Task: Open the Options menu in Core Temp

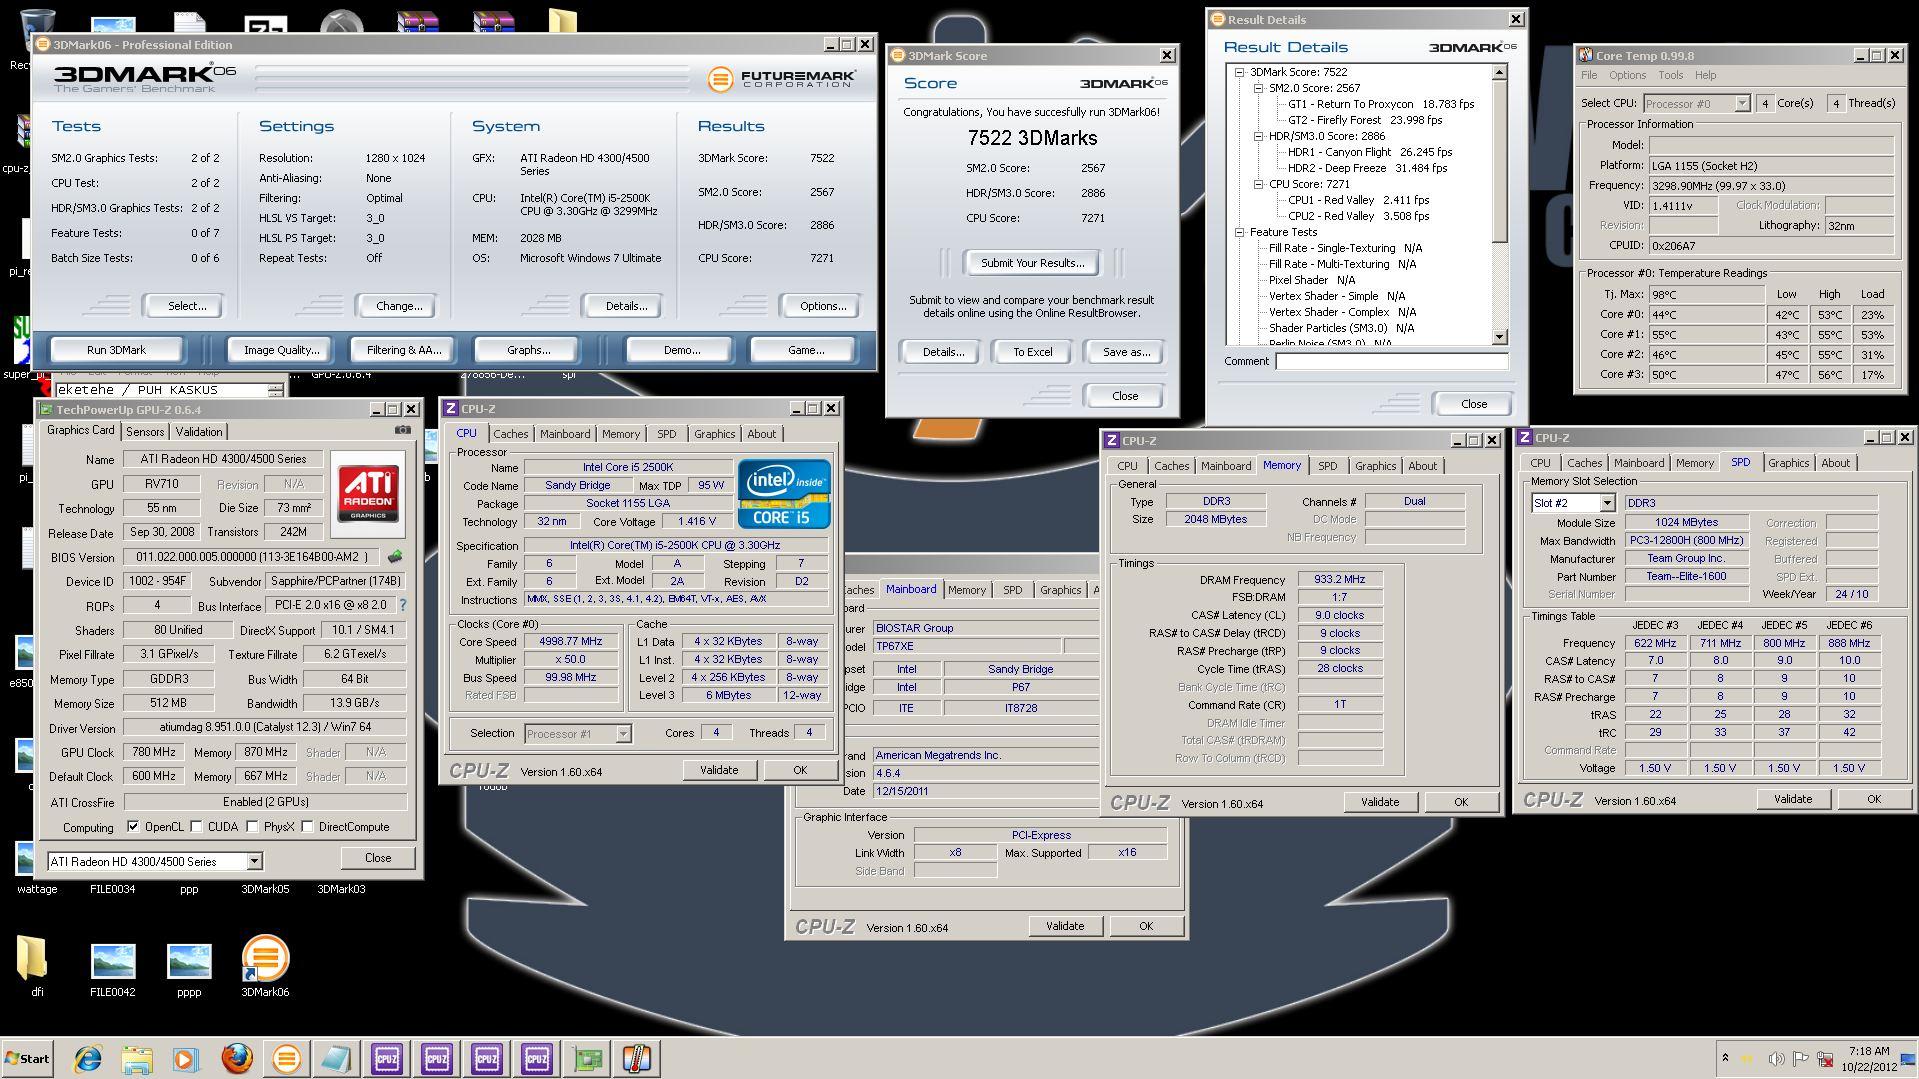Action: coord(1627,75)
